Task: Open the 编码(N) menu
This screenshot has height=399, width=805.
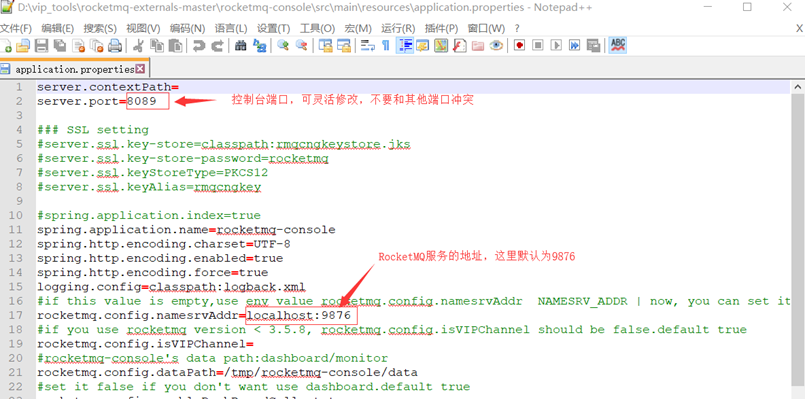Action: pyautogui.click(x=187, y=28)
